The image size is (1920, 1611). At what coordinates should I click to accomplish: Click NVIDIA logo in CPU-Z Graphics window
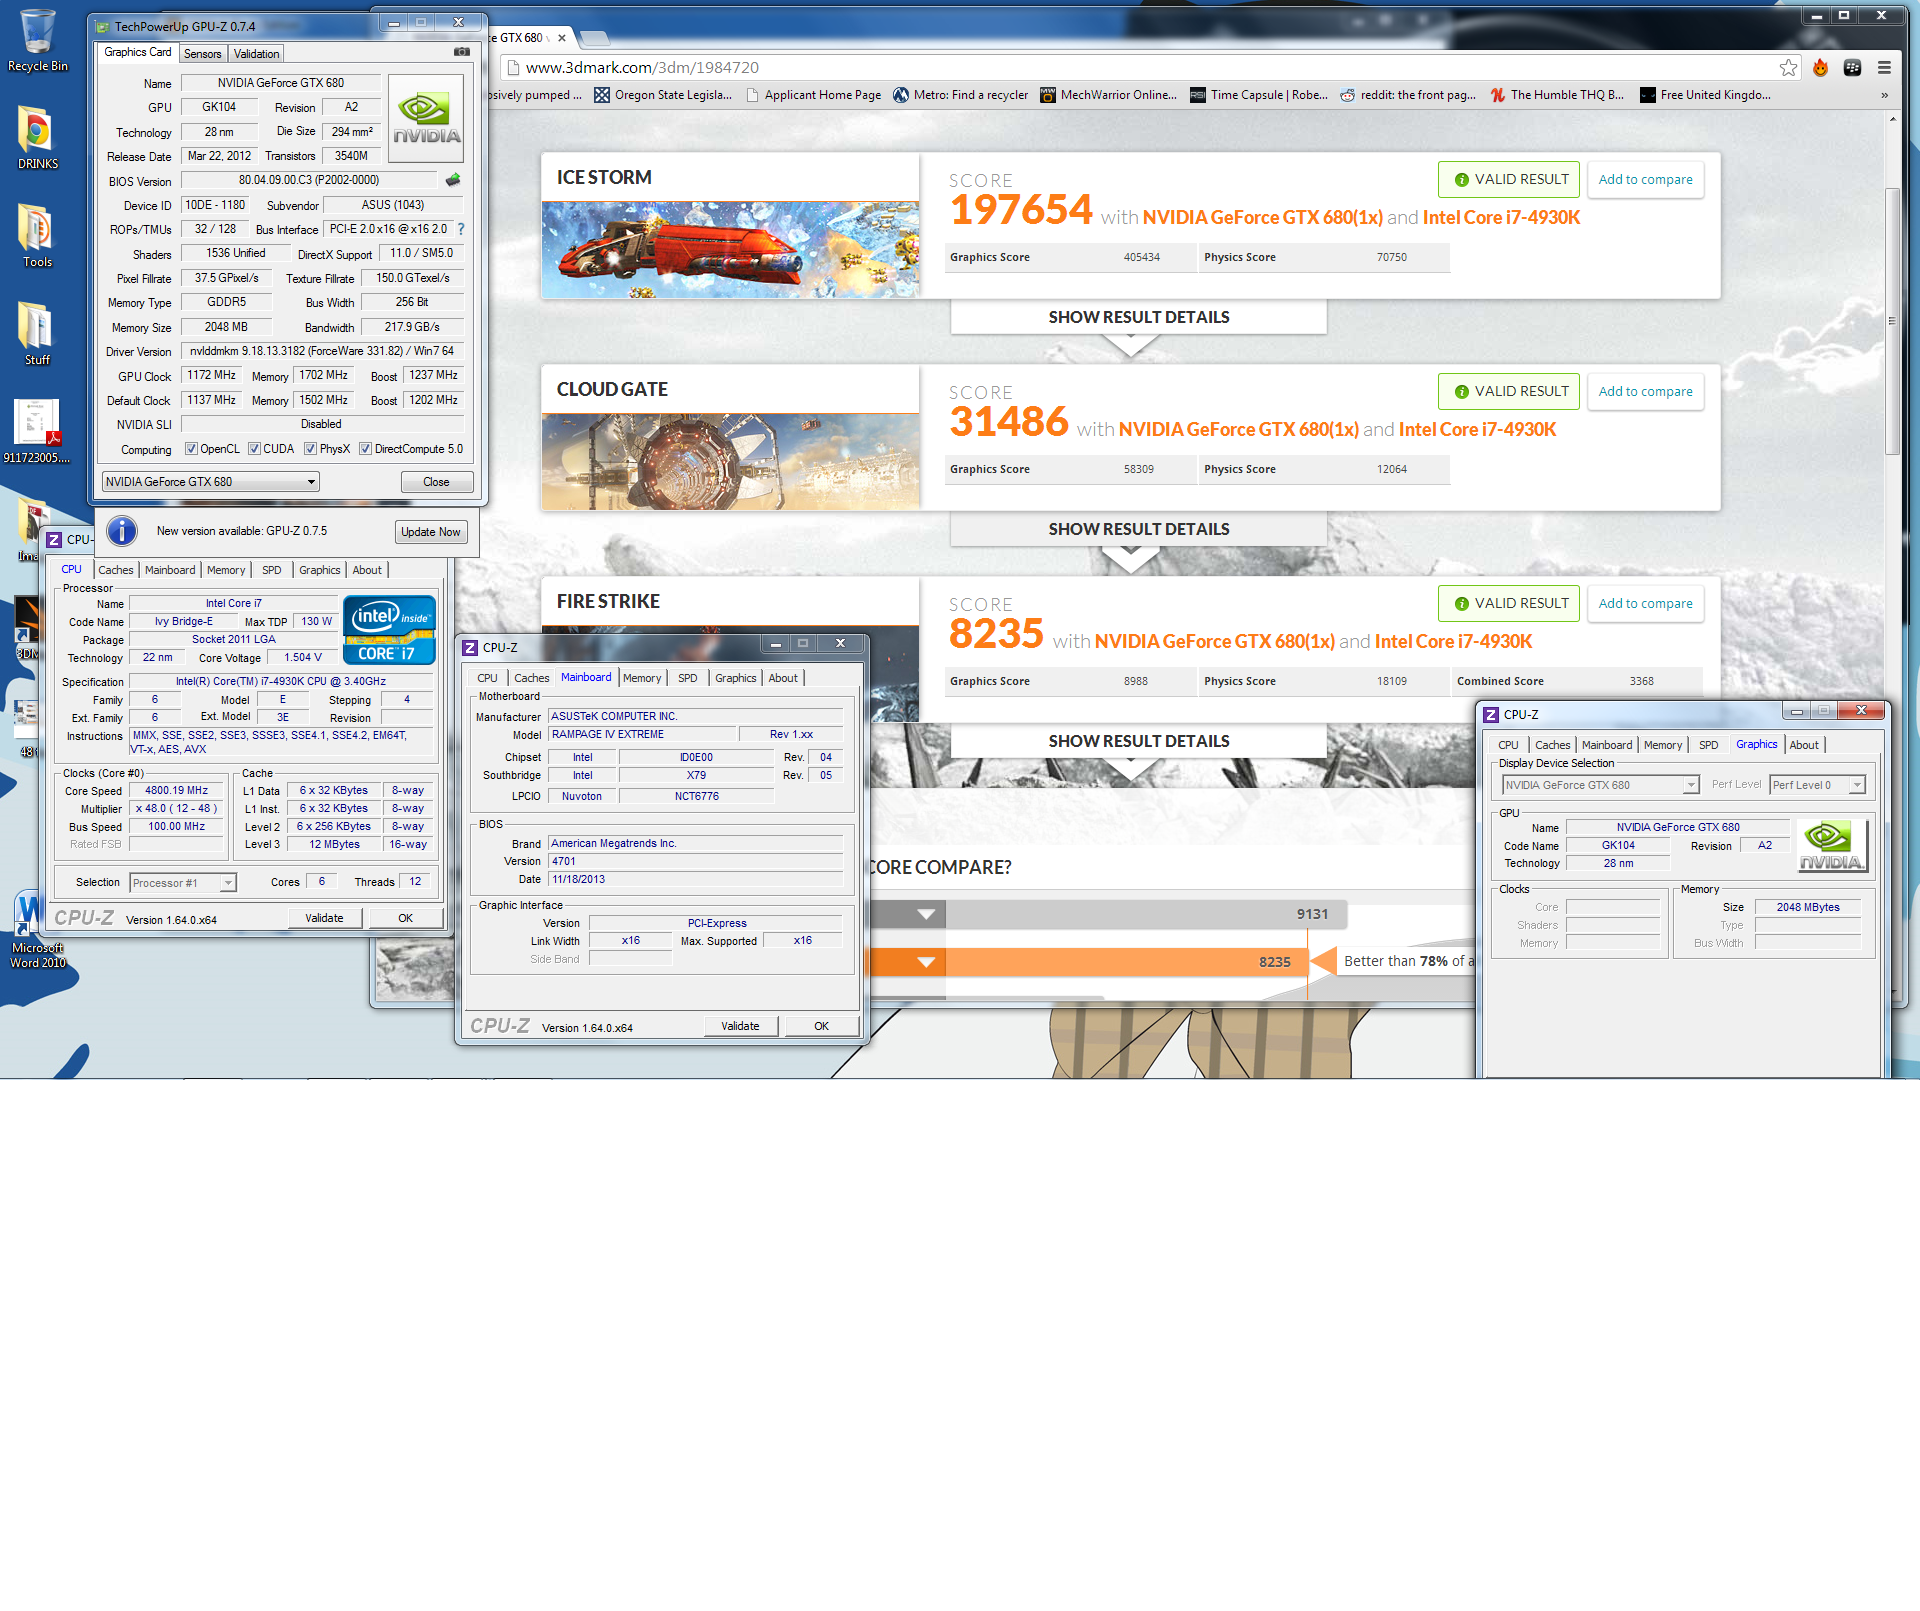tap(1831, 846)
